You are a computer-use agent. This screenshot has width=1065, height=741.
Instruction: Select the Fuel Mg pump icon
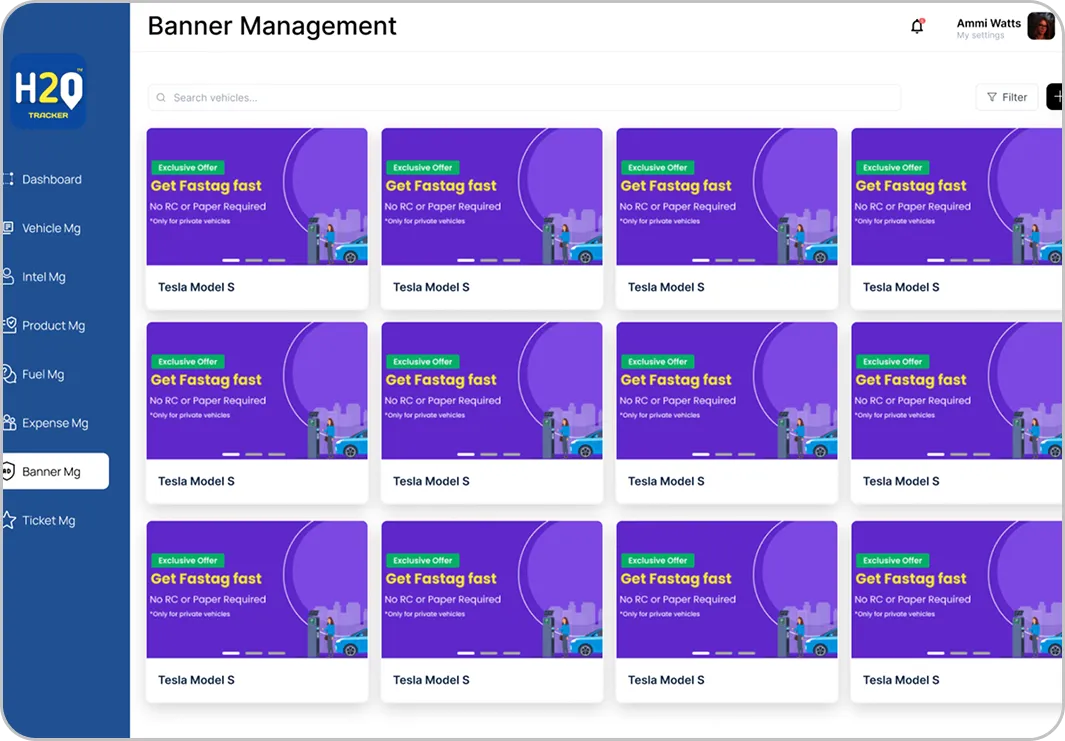(9, 374)
